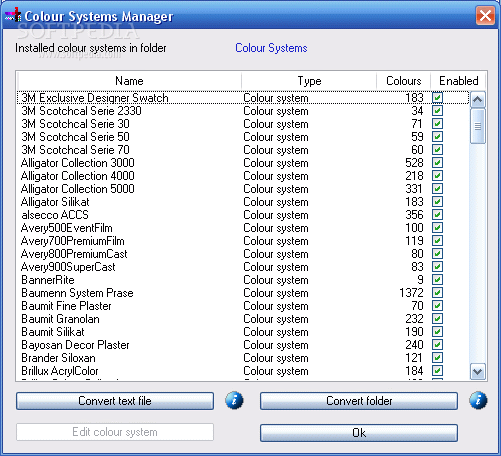Disable Alligator Collection 5000 checkbox

pos(437,189)
